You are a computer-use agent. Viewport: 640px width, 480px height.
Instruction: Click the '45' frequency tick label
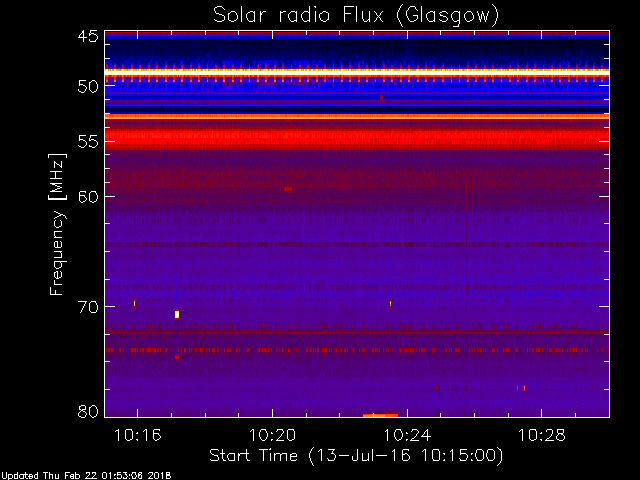point(88,36)
